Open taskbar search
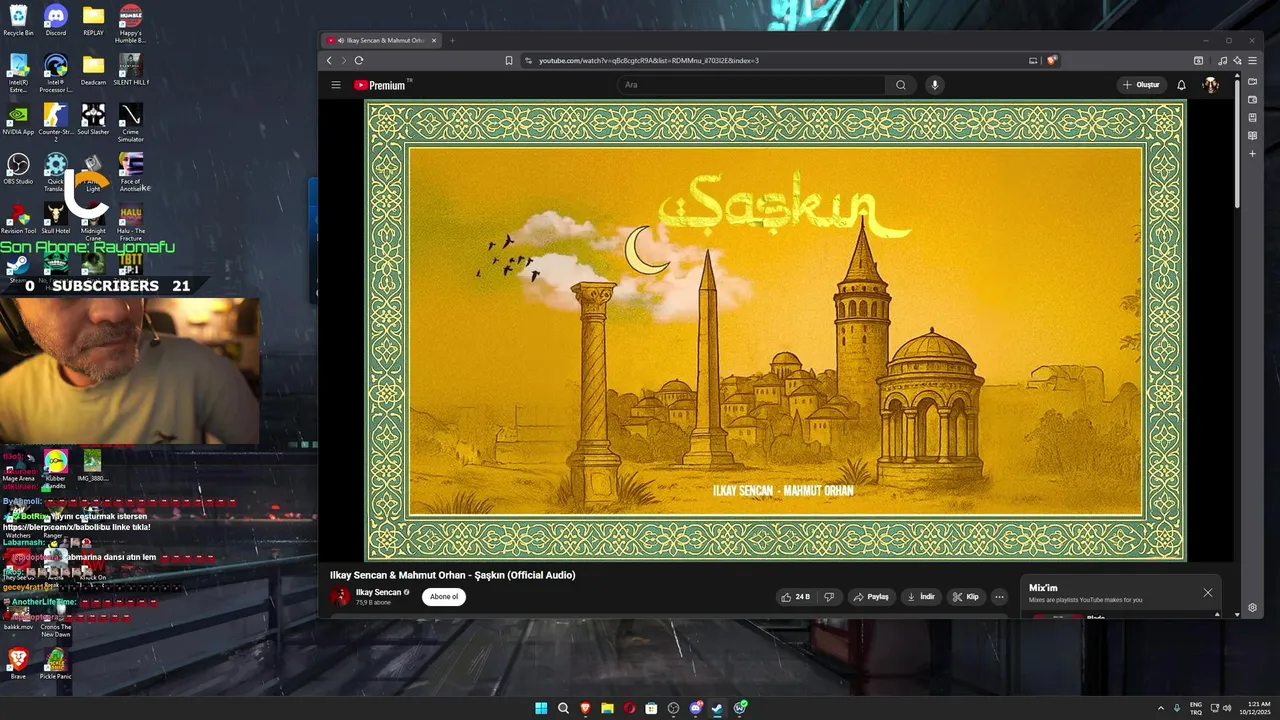Screen dimensions: 1280x720 [x=563, y=708]
